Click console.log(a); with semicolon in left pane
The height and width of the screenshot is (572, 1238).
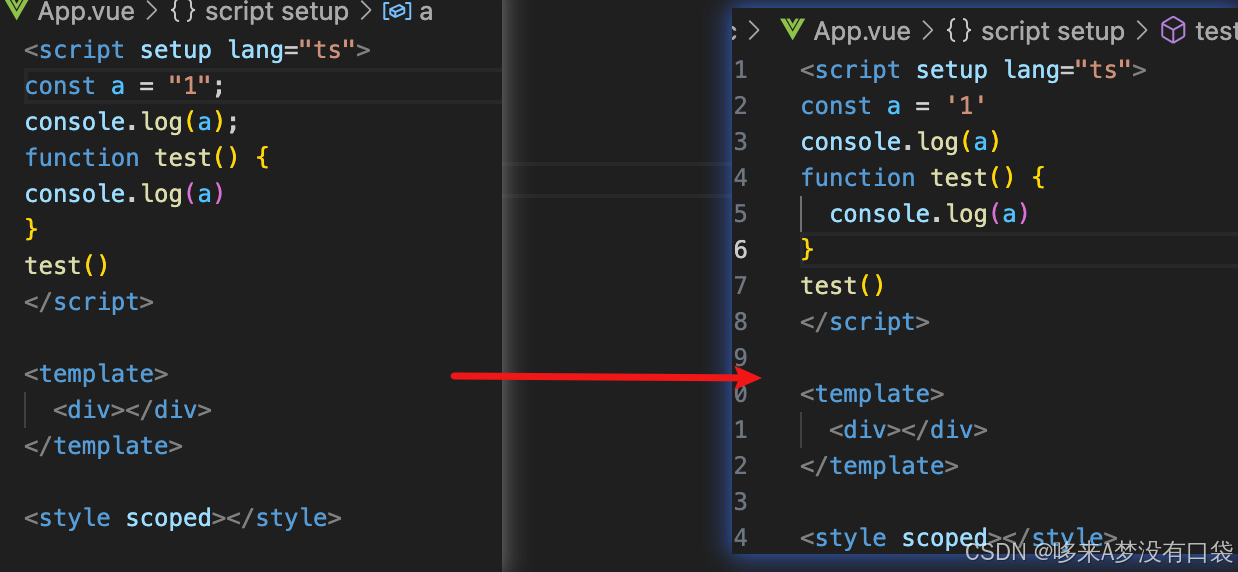[x=132, y=122]
